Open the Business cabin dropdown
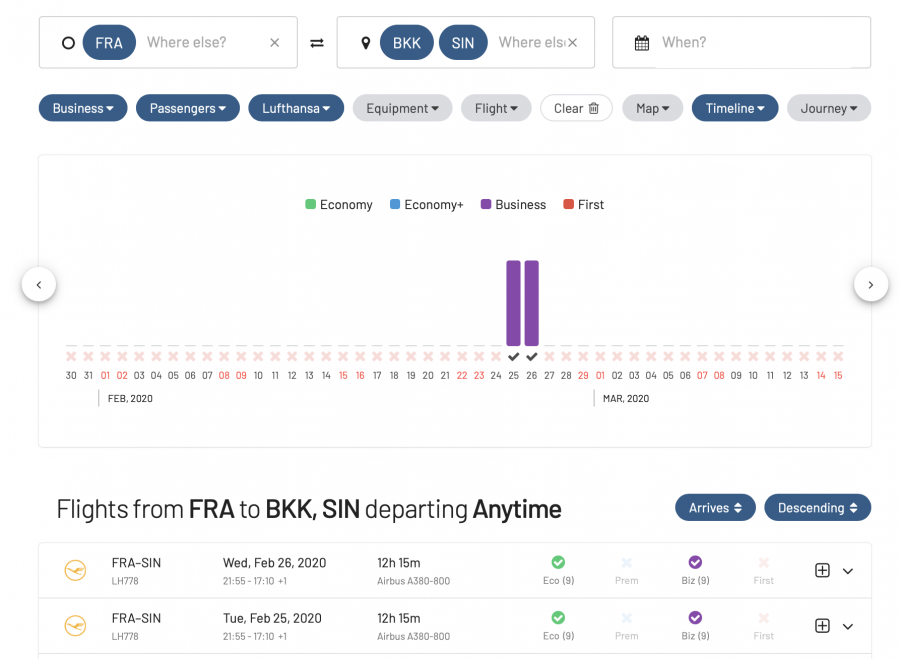900x659 pixels. [83, 108]
